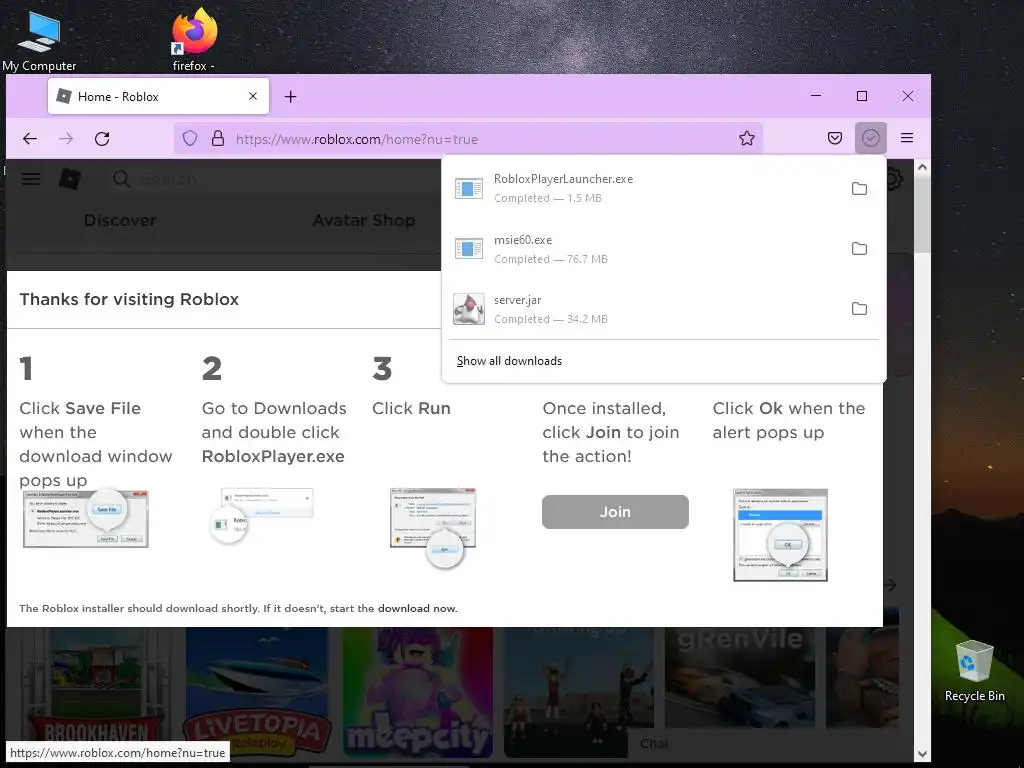Open the MeepCity game thumbnail
1024x768 pixels.
[418, 692]
